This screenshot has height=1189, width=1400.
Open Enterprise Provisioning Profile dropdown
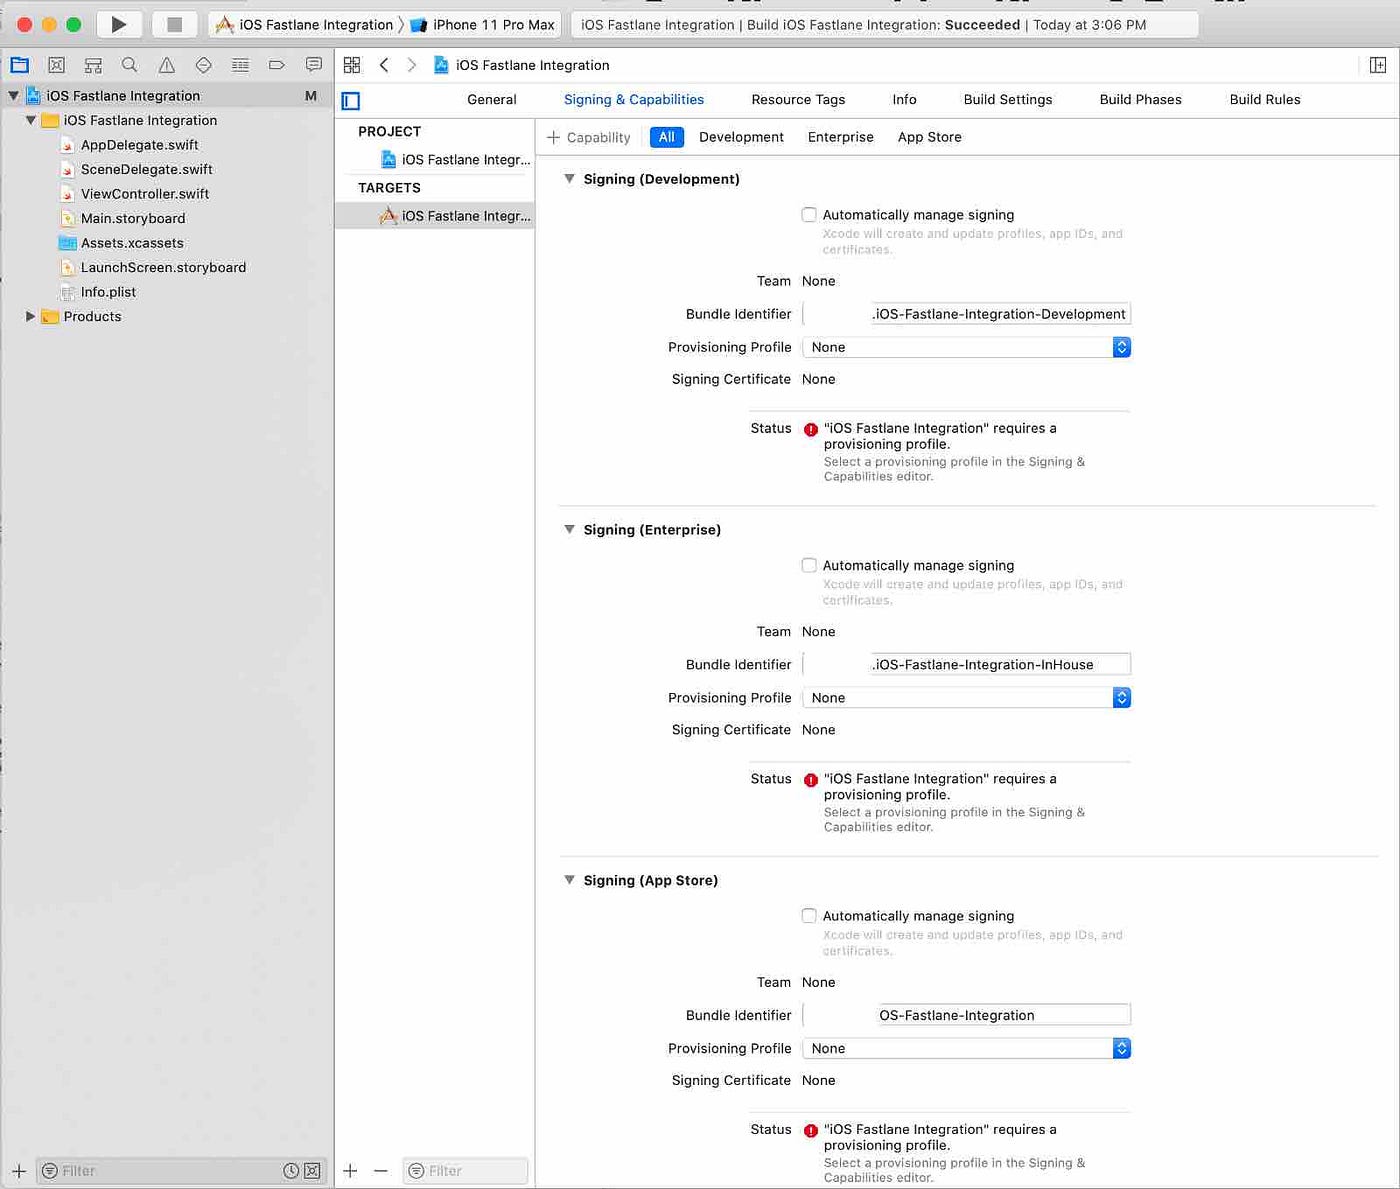tap(966, 698)
